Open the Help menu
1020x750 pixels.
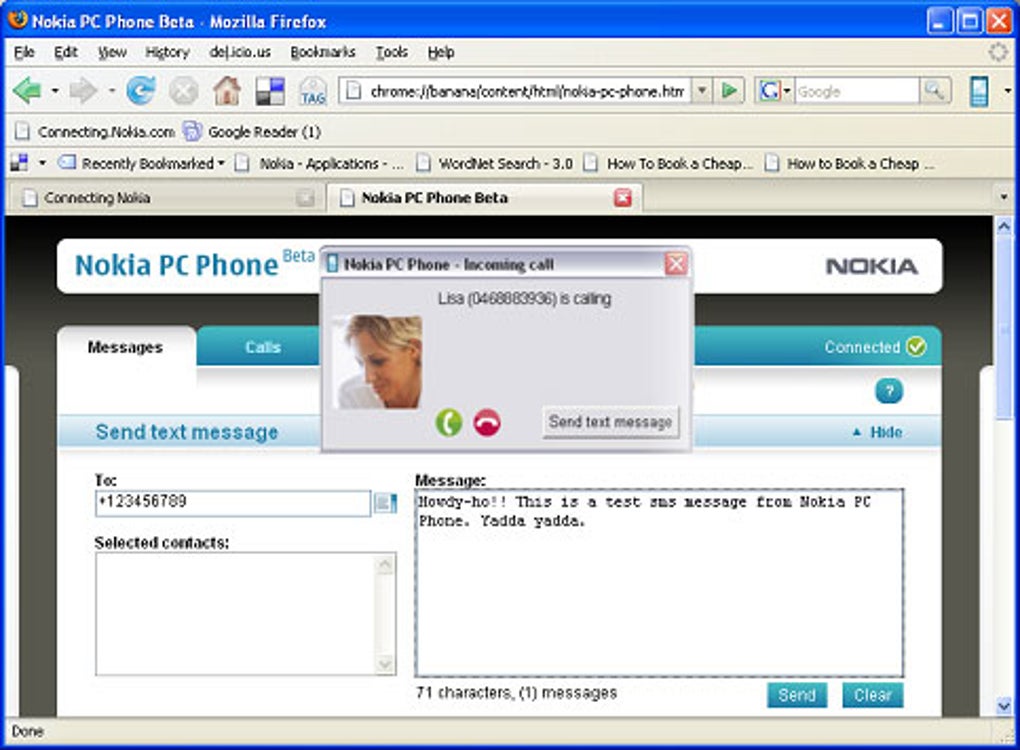pyautogui.click(x=440, y=52)
